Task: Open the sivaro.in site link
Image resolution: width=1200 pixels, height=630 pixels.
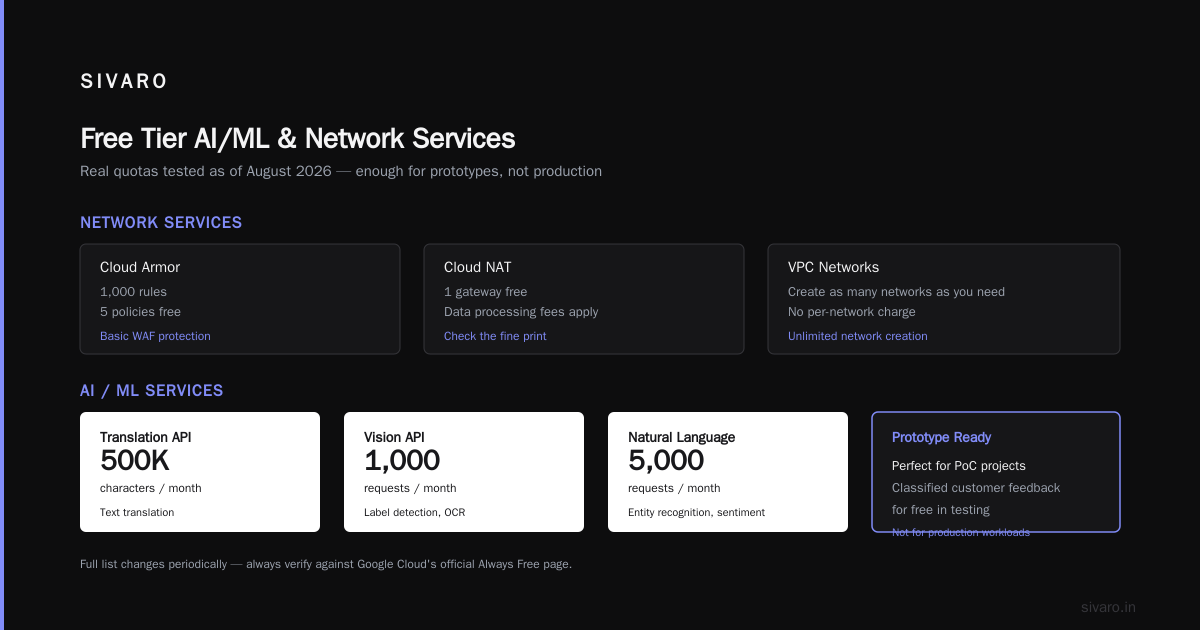Action: (x=1109, y=607)
